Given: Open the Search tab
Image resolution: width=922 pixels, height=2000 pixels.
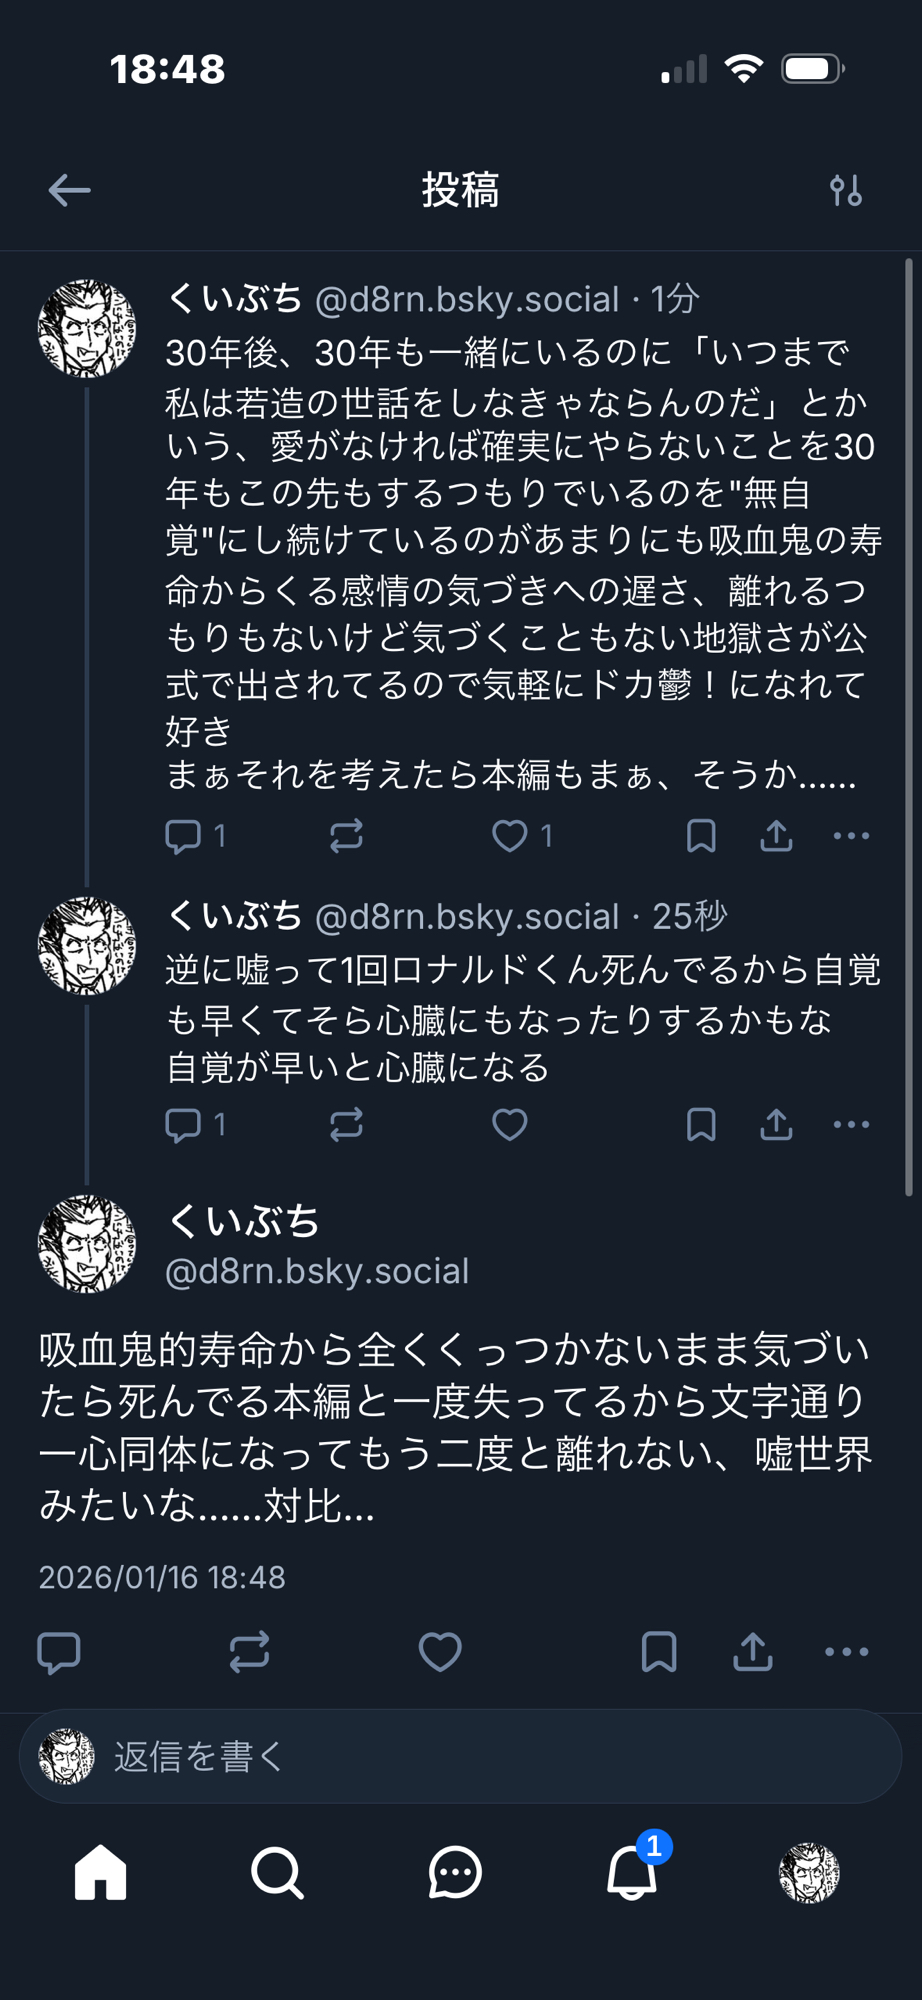Looking at the screenshot, I should [x=277, y=1872].
